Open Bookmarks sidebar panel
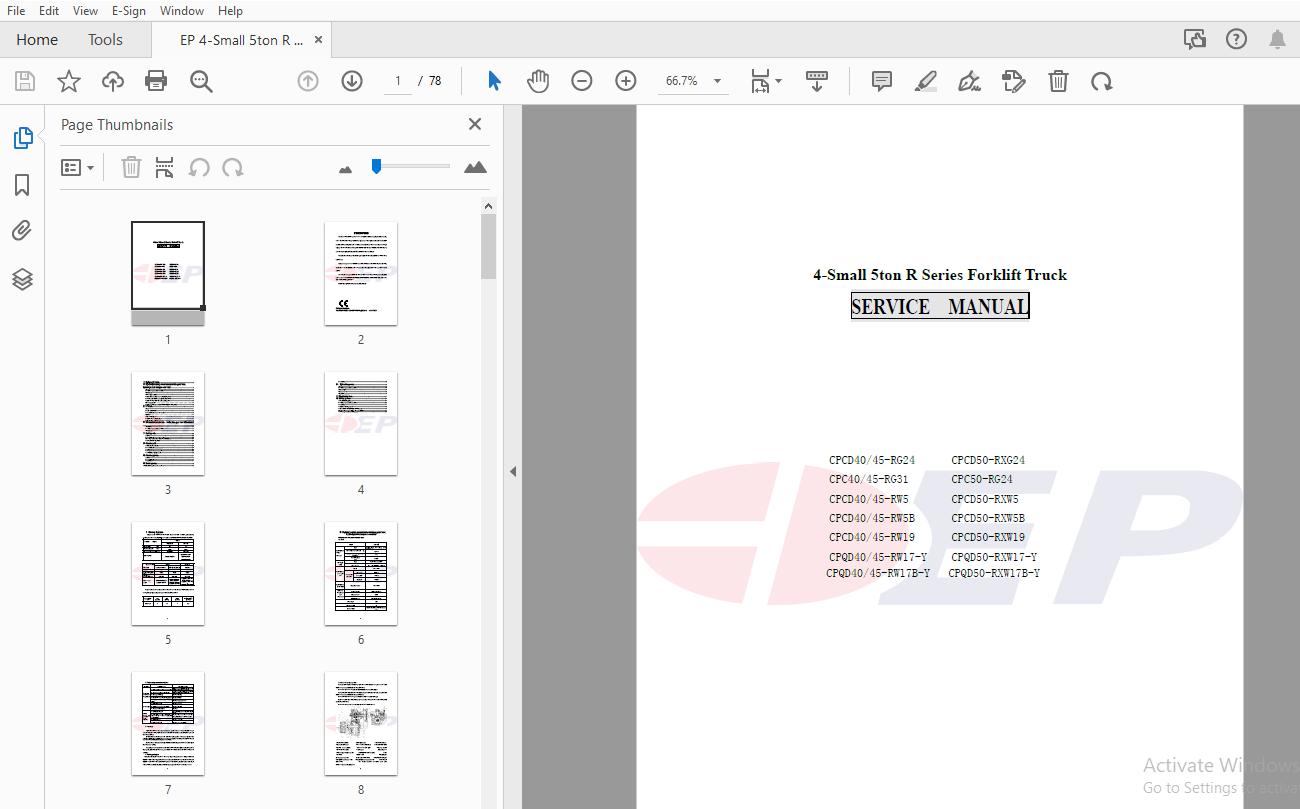Viewport: 1300px width, 809px height. [x=22, y=185]
